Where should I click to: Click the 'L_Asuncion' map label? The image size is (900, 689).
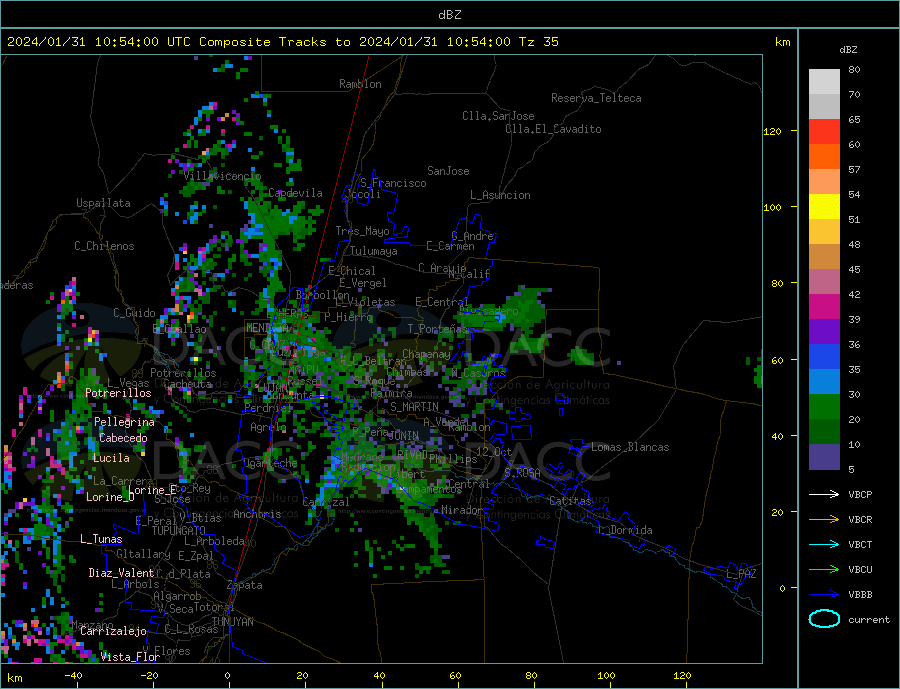[x=501, y=195]
